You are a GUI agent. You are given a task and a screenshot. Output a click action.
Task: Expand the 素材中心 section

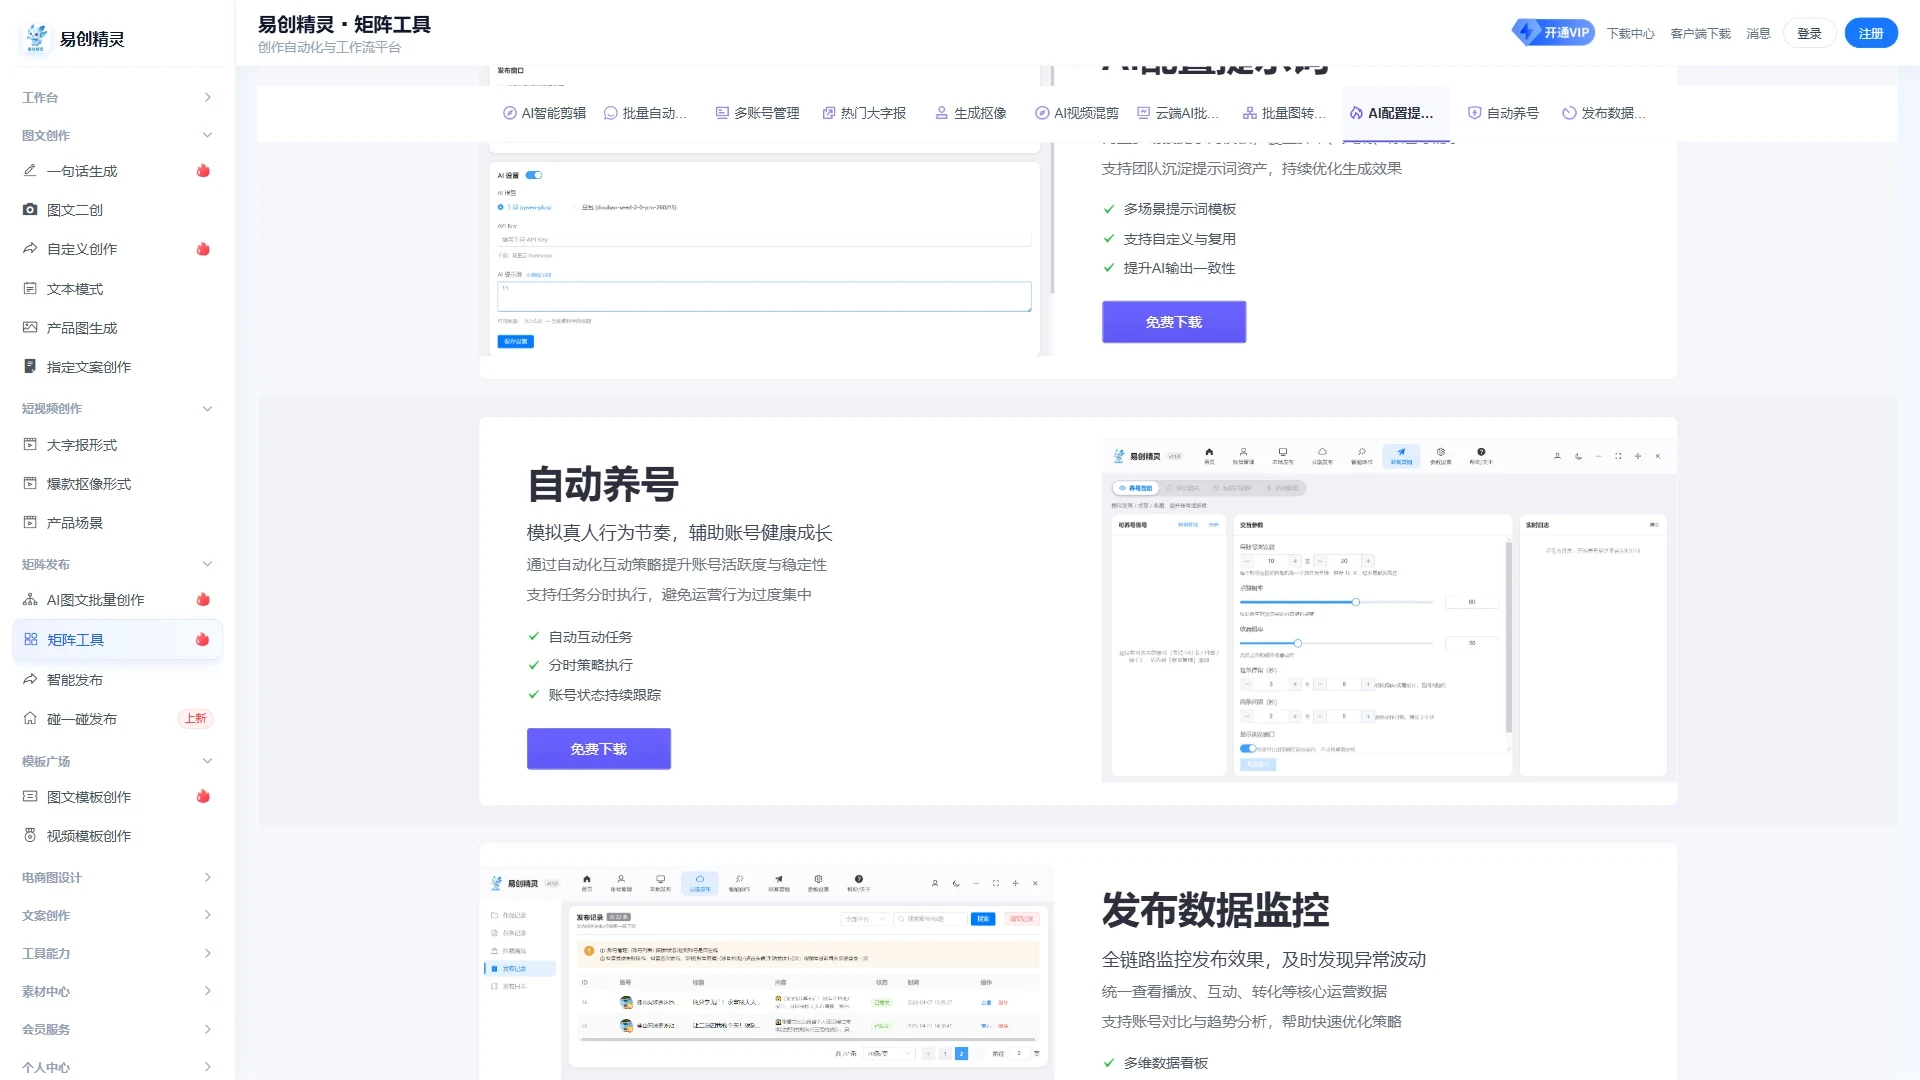pos(117,992)
